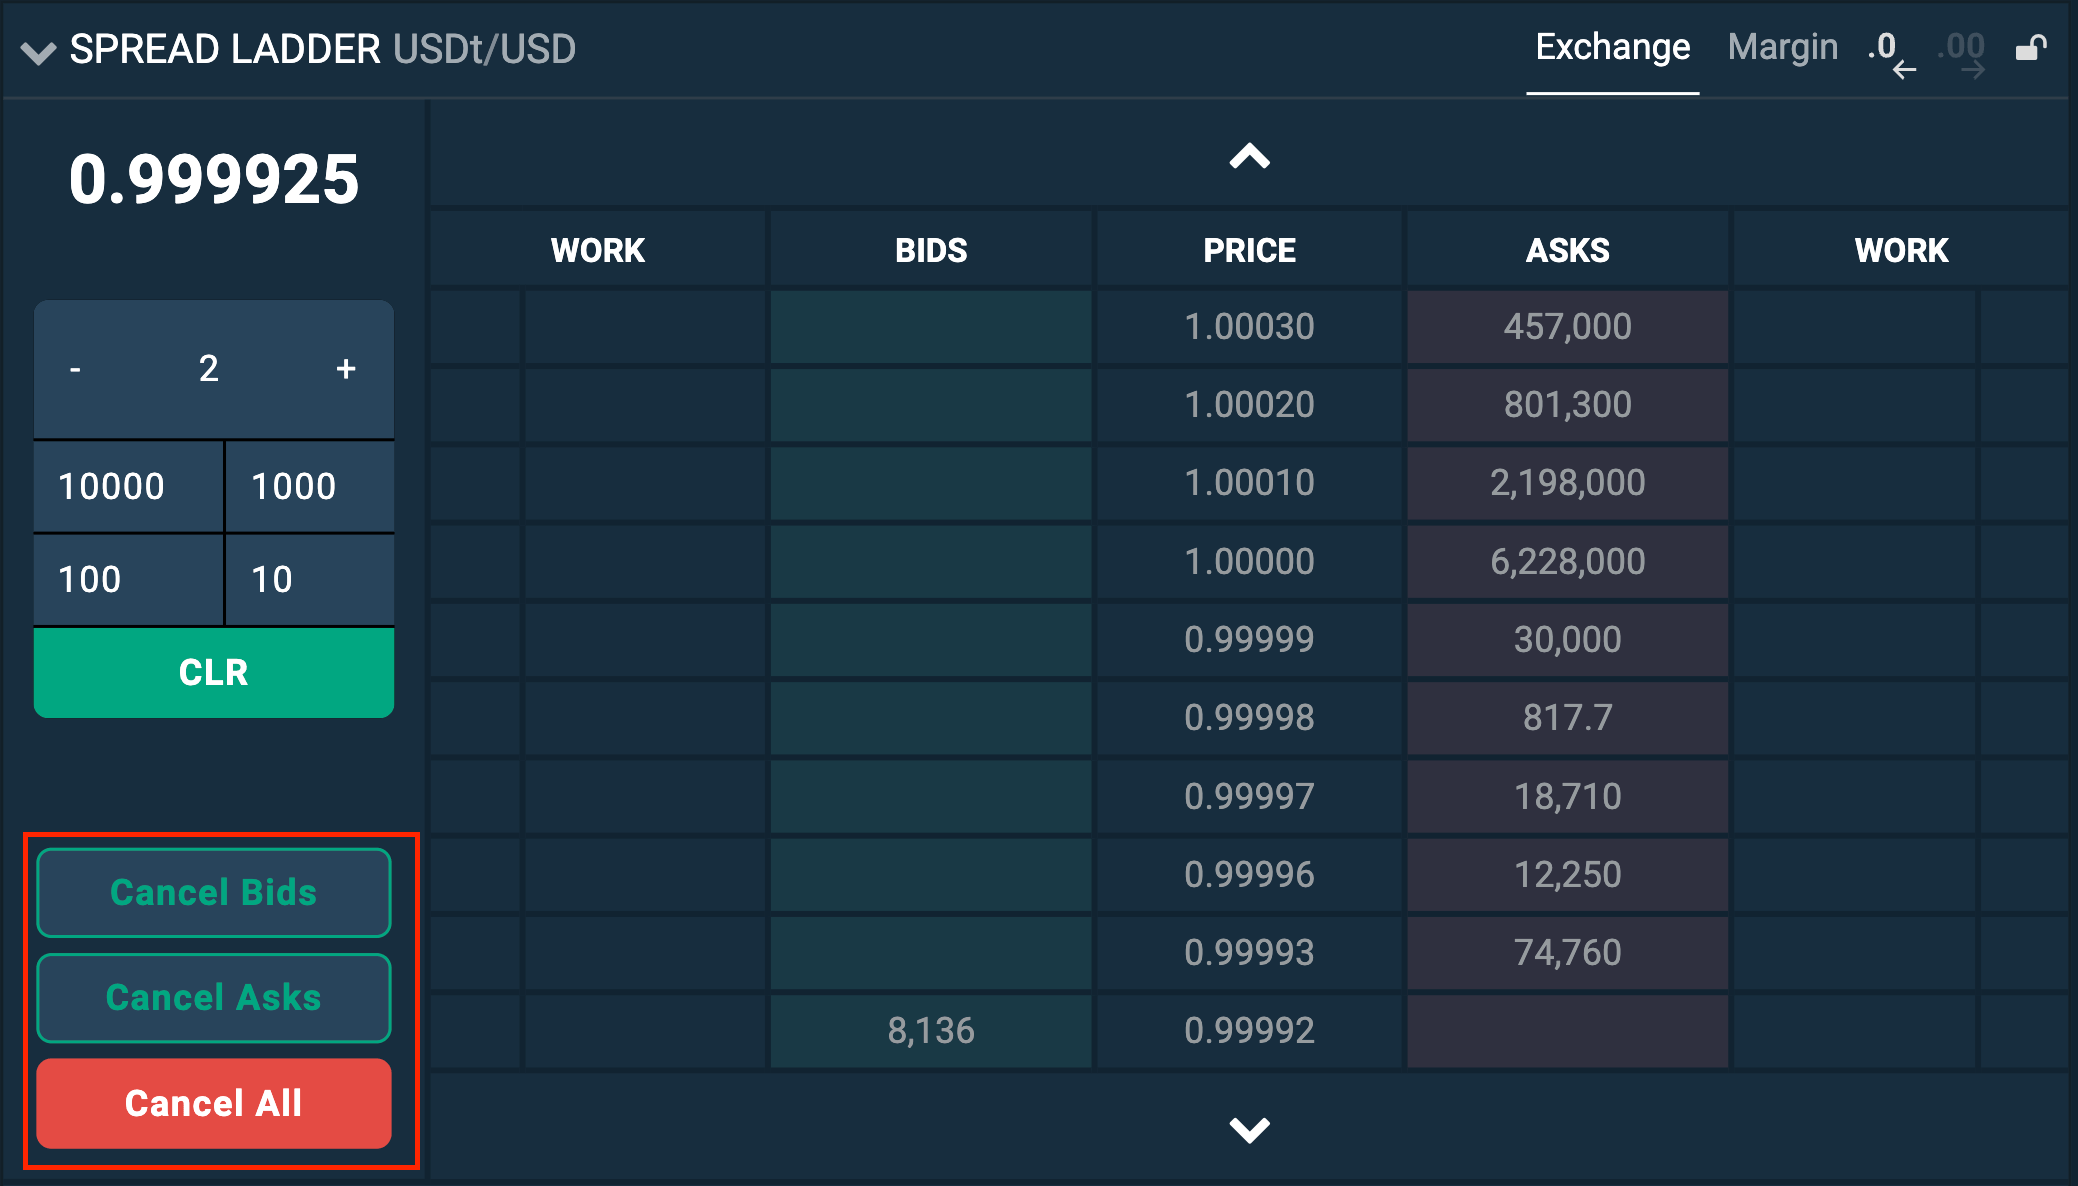Click the 0.99999 price row
This screenshot has height=1186, width=2078.
coord(1249,639)
